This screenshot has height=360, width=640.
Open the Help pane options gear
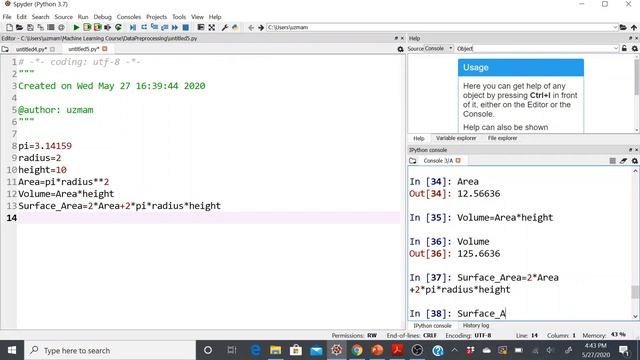pos(635,49)
